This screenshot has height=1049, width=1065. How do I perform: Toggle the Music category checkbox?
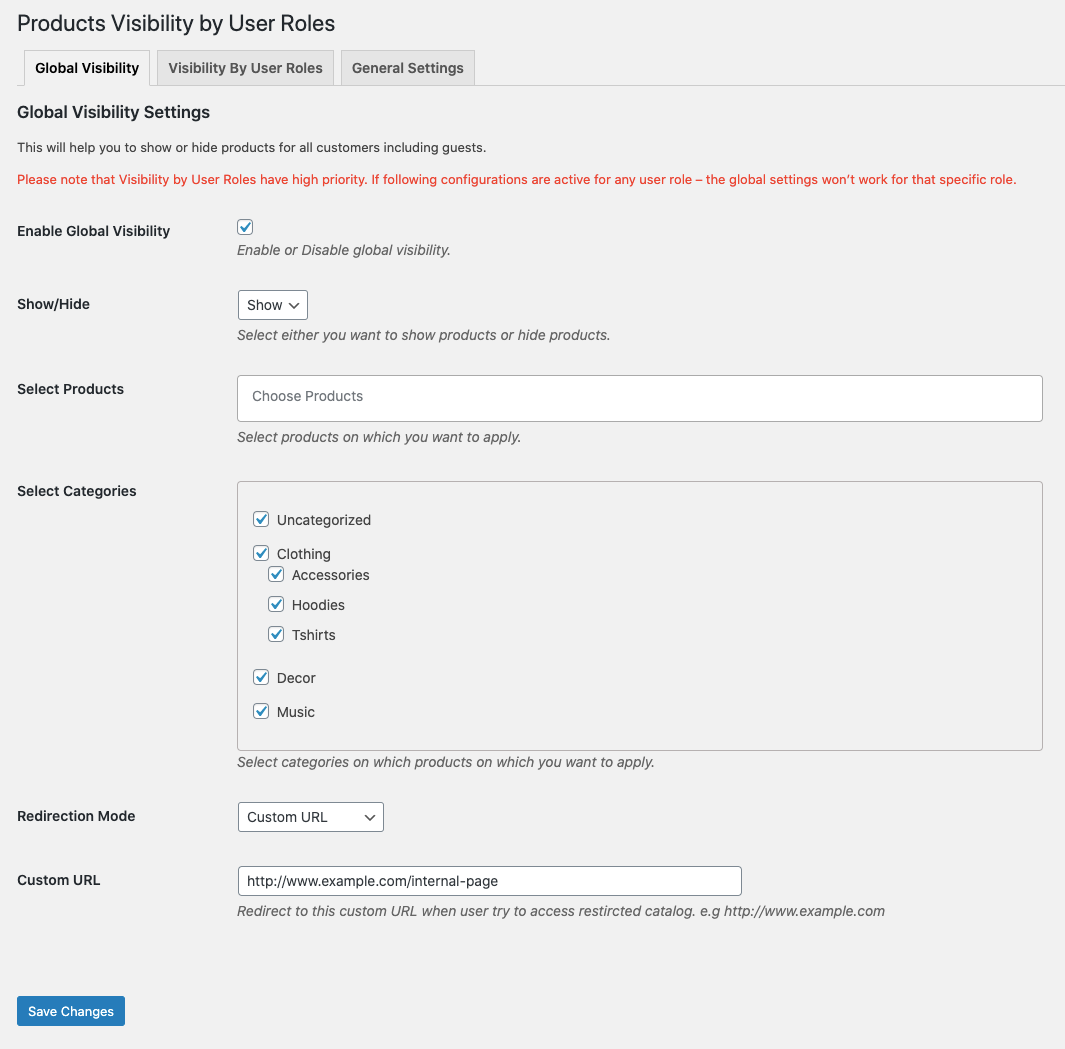(261, 711)
